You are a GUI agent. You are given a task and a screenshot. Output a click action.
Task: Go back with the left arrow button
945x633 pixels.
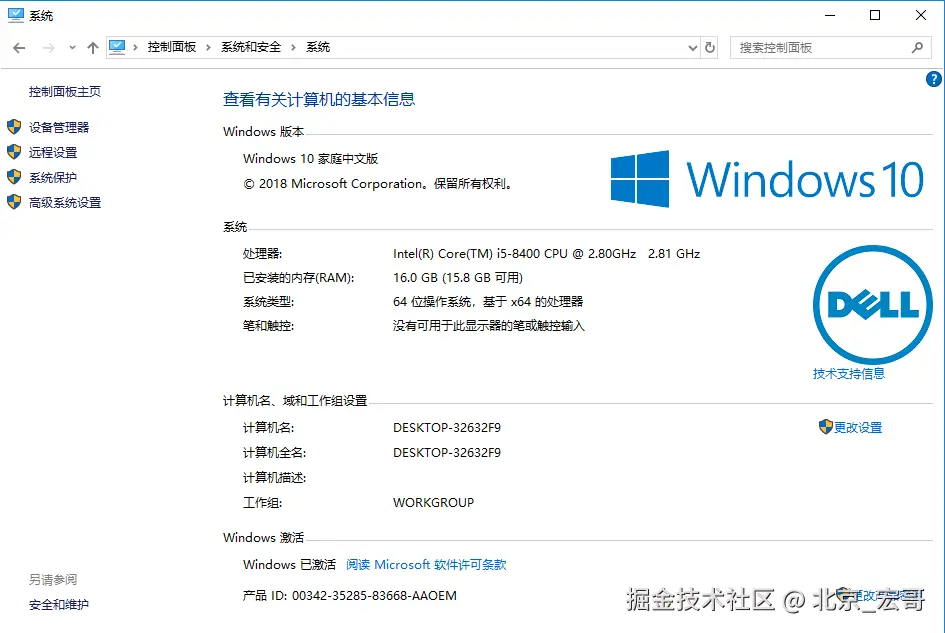19,48
